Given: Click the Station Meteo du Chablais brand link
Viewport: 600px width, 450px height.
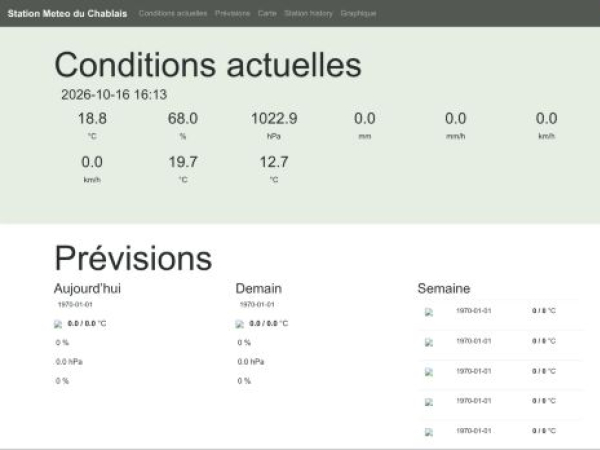Looking at the screenshot, I should coord(67,13).
